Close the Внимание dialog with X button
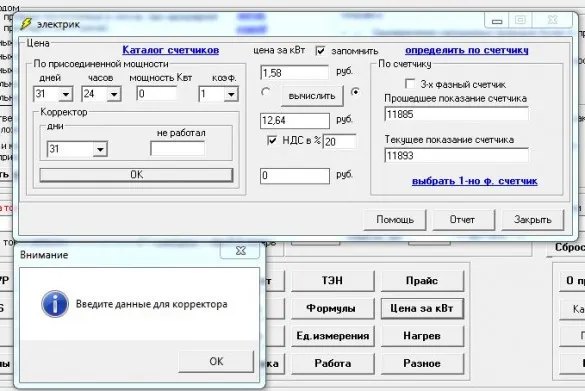This screenshot has width=585, height=391. pyautogui.click(x=240, y=251)
